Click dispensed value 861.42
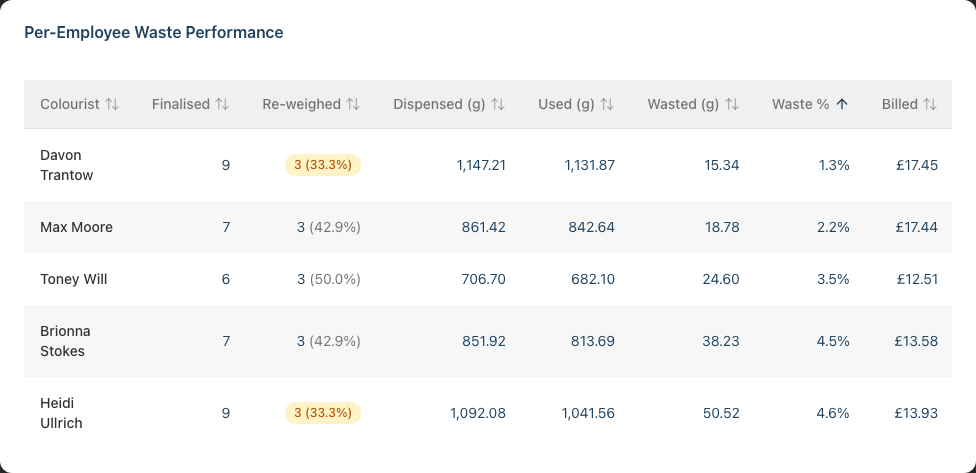Viewport: 976px width, 473px height. tap(484, 227)
